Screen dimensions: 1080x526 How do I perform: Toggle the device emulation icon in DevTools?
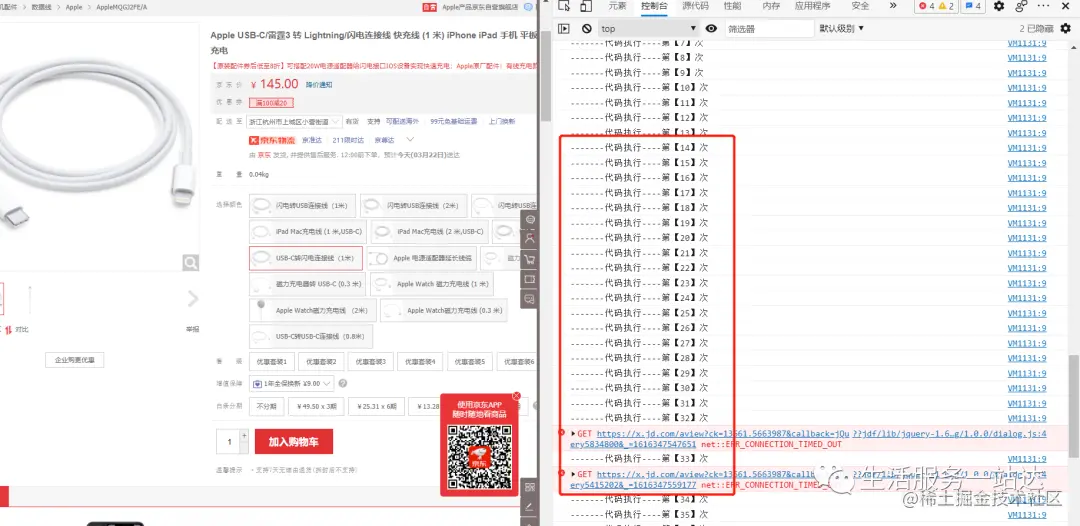coord(586,6)
